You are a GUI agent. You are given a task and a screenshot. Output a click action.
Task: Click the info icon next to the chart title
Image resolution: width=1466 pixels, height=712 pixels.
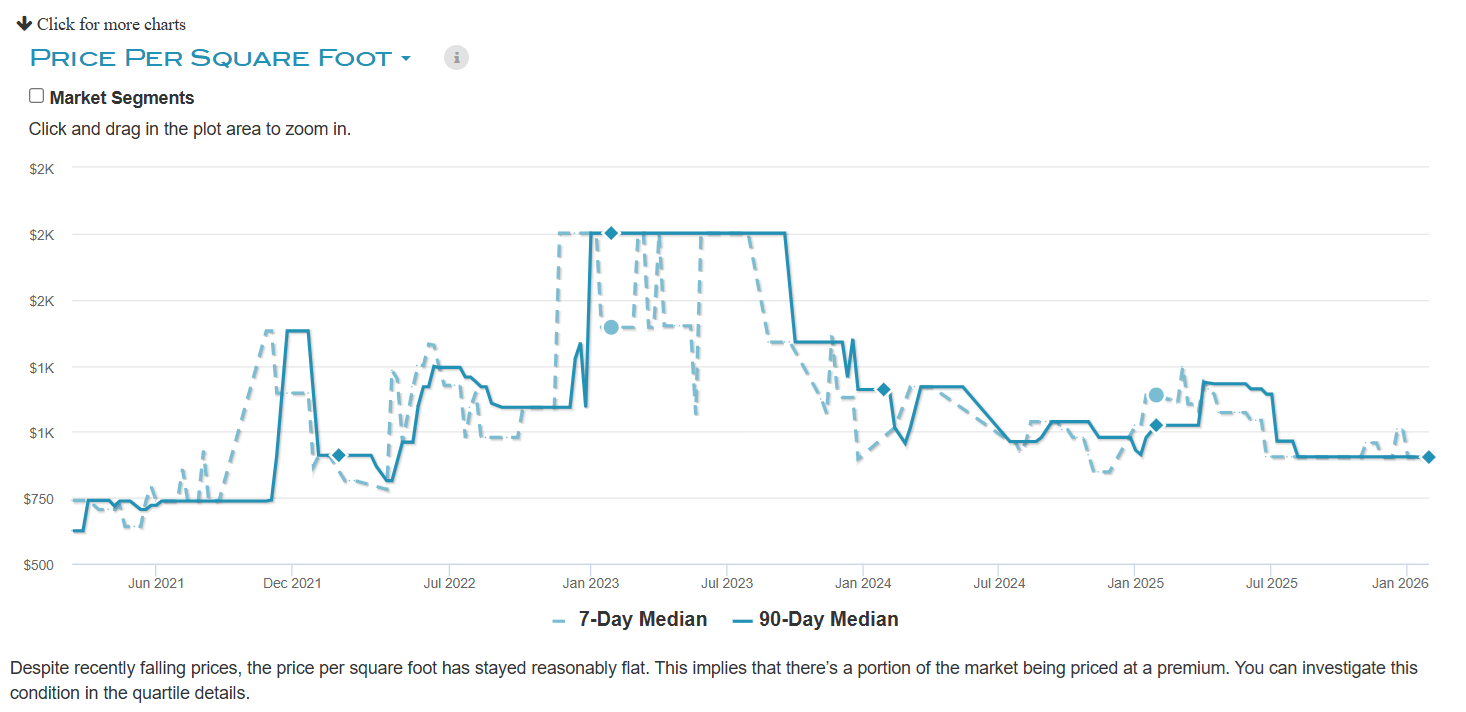click(456, 57)
